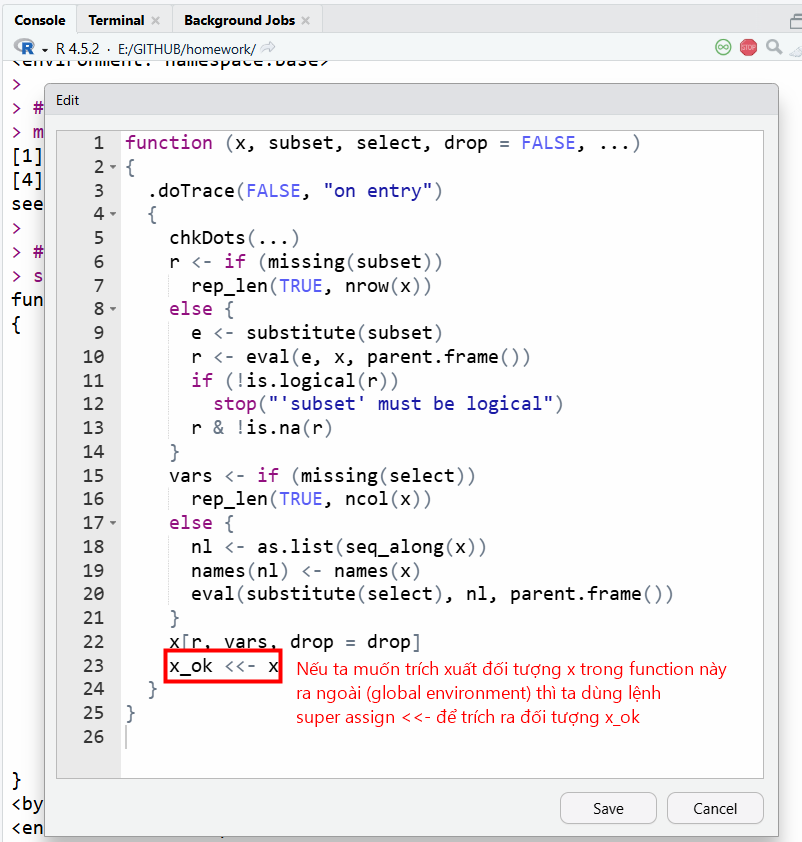802x842 pixels.
Task: Collapse the code fold at line 4
Action: click(113, 214)
